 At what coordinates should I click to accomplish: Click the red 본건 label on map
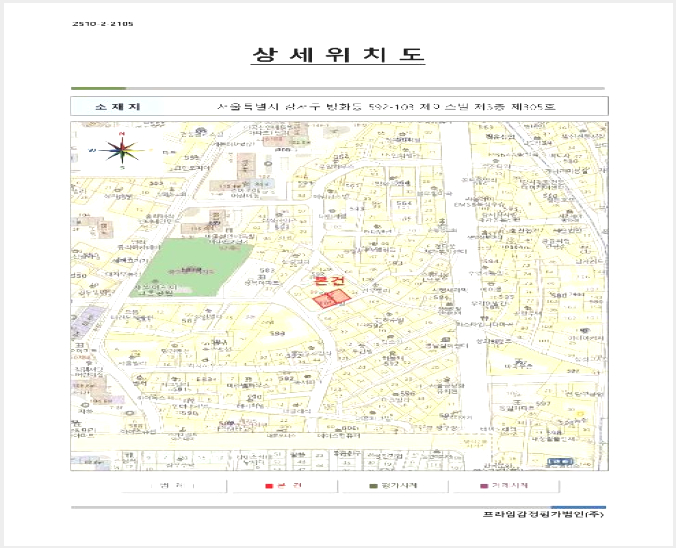(329, 281)
